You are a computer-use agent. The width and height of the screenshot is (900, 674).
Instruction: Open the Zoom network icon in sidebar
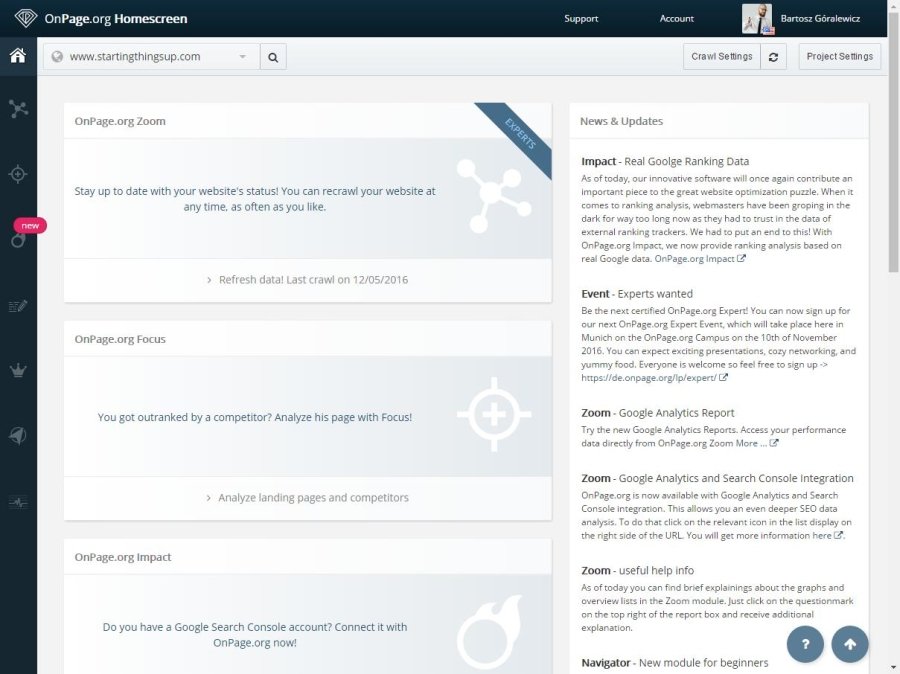[x=18, y=109]
